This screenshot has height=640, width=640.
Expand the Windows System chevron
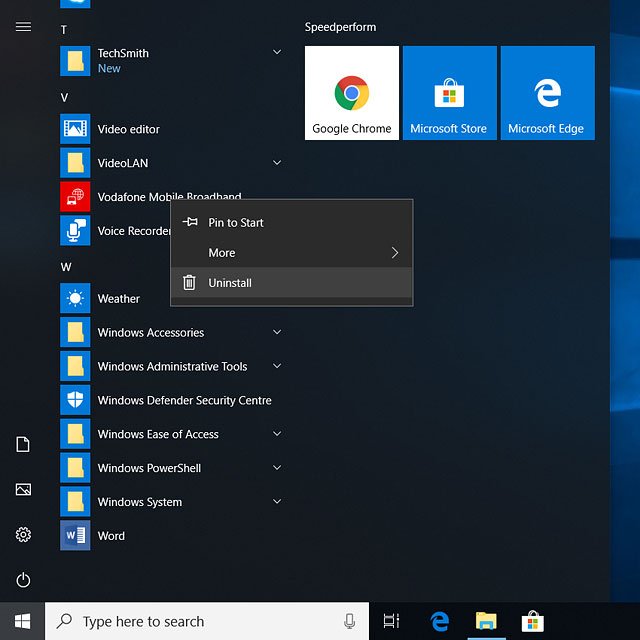coord(277,501)
